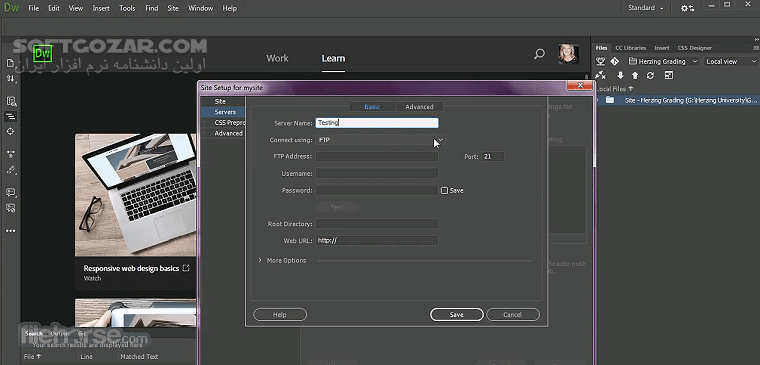
Task: Open the Help menu
Action: tap(230, 8)
